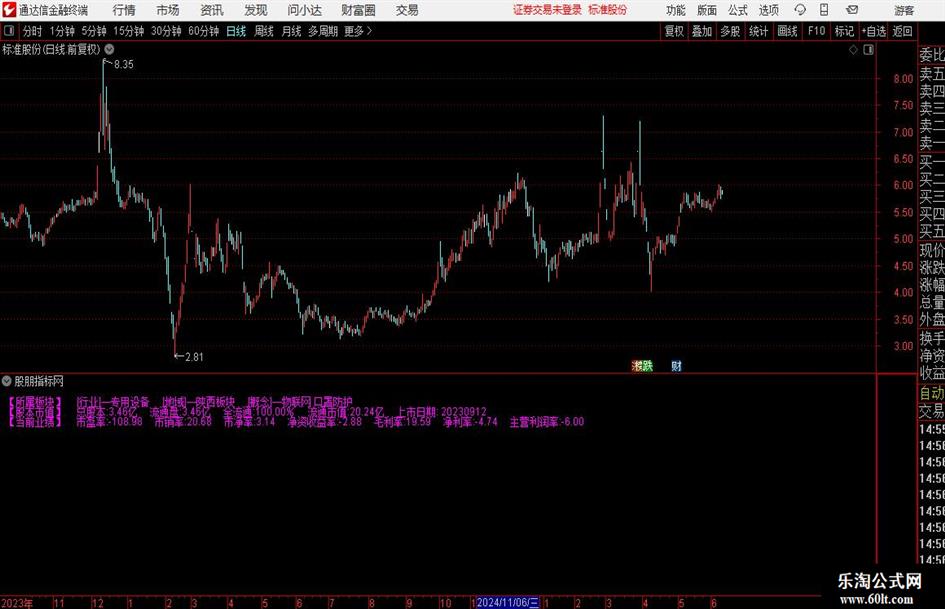Select the 日线 daily period tab
This screenshot has height=609, width=945.
point(236,31)
